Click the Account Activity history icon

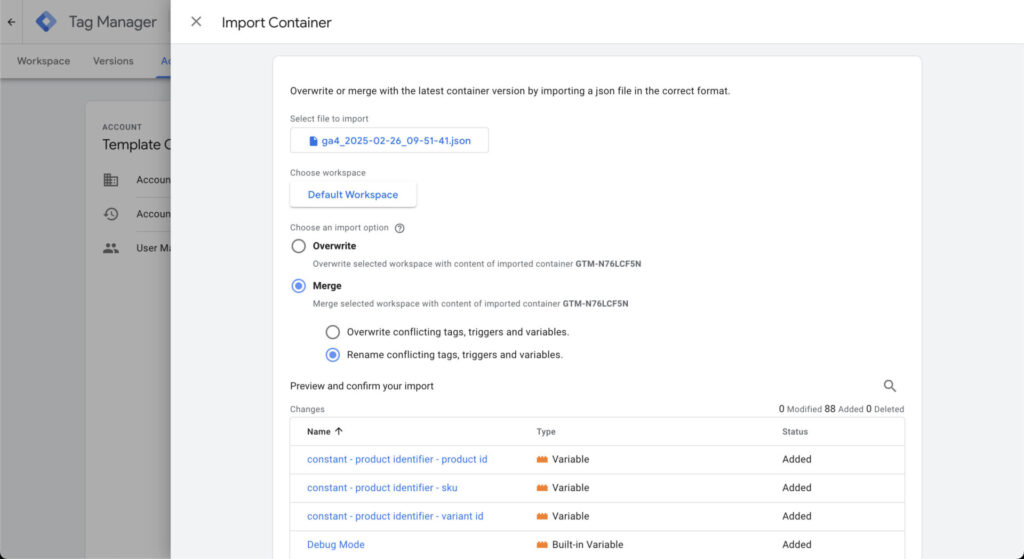click(111, 214)
